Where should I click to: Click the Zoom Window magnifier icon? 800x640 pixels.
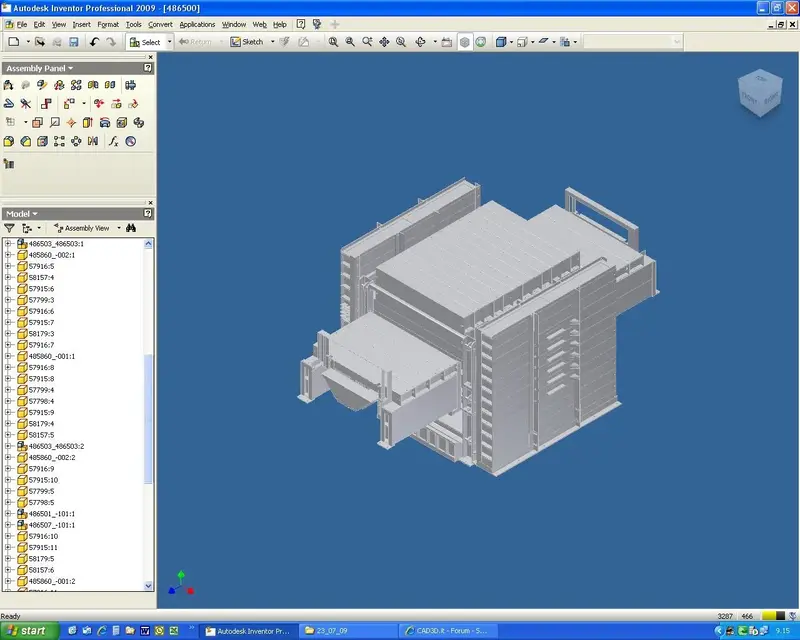click(350, 42)
